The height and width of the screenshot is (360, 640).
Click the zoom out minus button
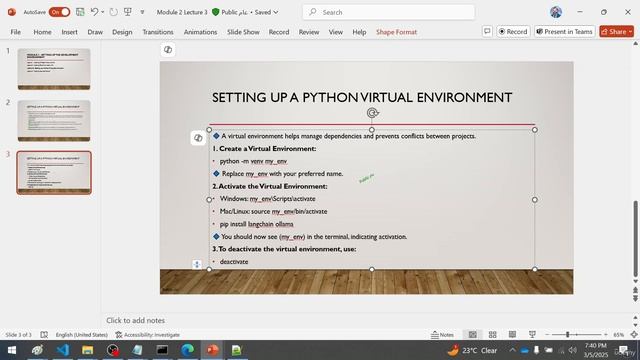pyautogui.click(x=547, y=335)
